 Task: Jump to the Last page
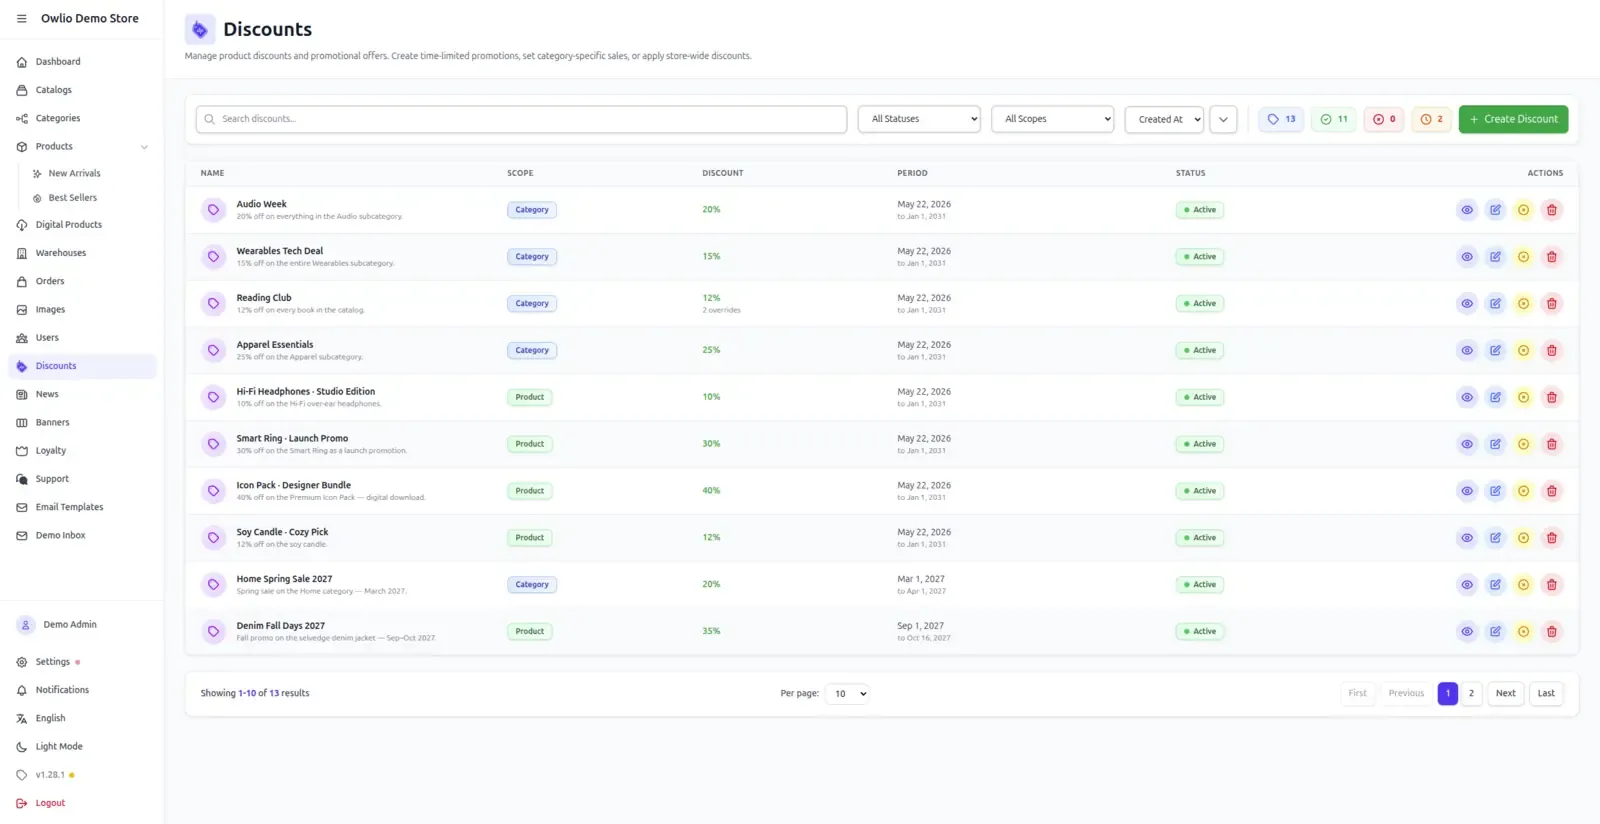tap(1546, 693)
